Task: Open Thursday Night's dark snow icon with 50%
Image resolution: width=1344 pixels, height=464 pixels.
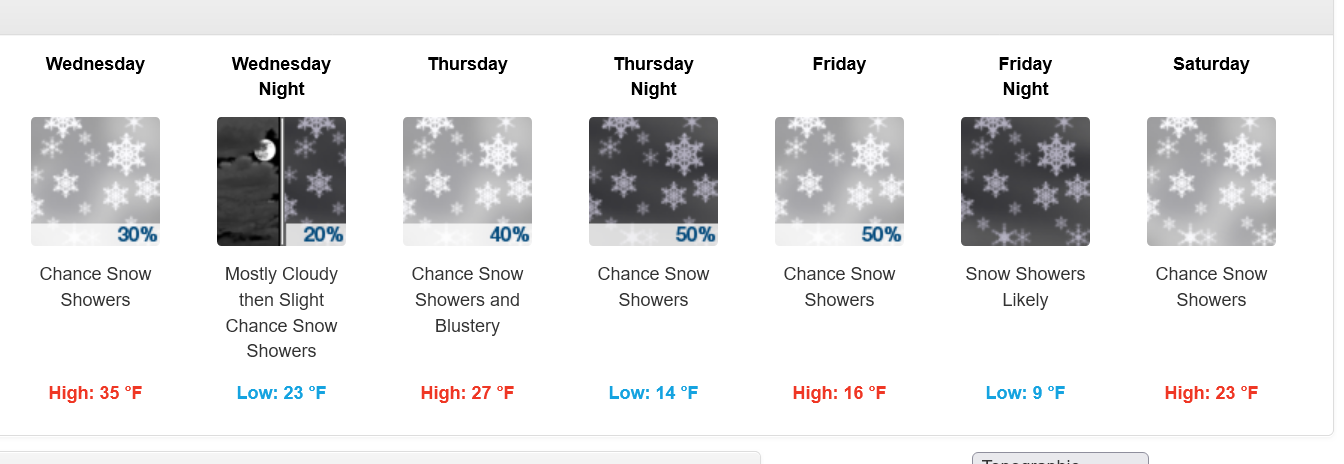Action: point(653,181)
